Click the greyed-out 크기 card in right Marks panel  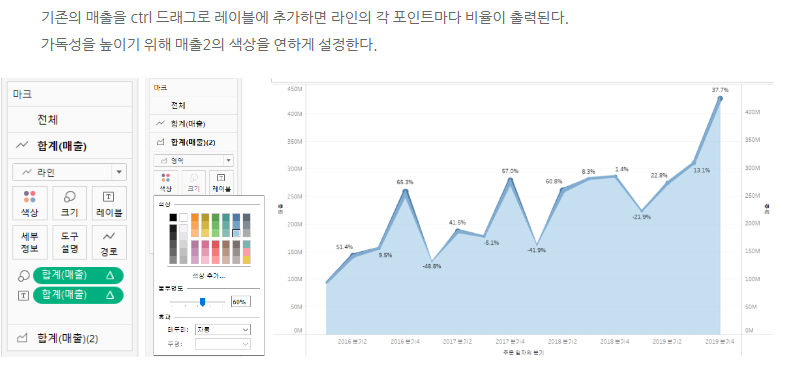(194, 183)
